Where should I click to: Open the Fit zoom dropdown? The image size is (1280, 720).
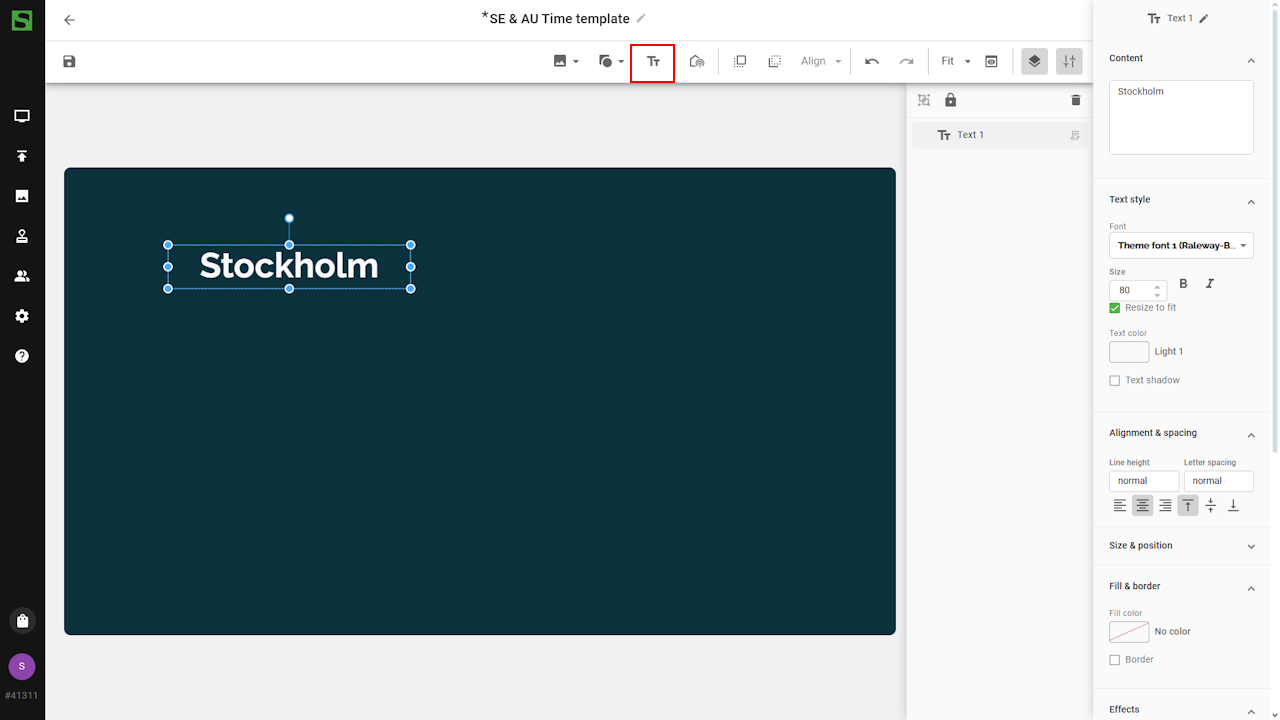coord(955,62)
